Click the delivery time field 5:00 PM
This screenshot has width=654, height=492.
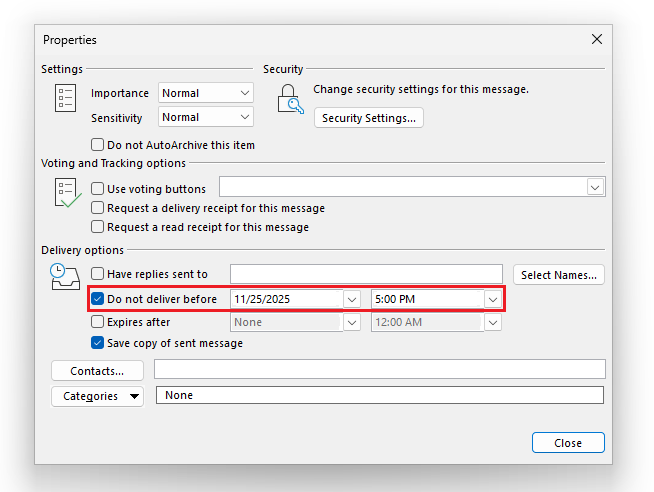click(x=428, y=299)
